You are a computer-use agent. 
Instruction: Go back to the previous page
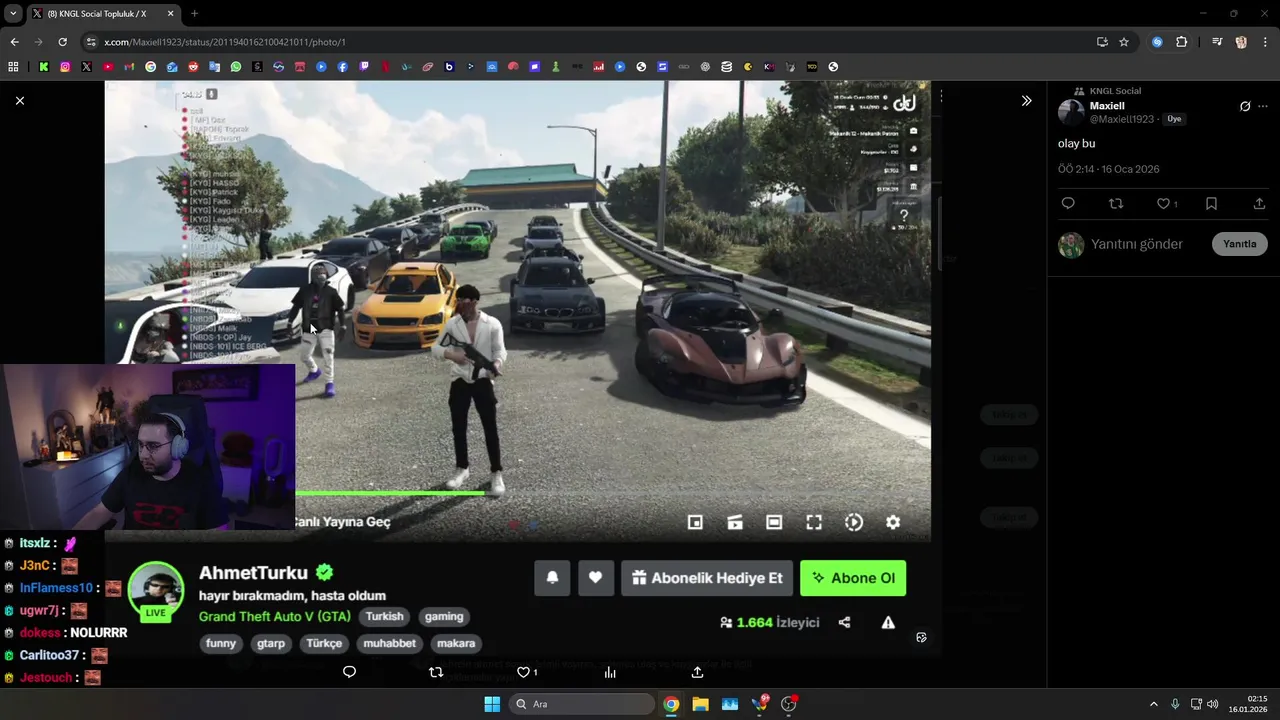point(14,42)
